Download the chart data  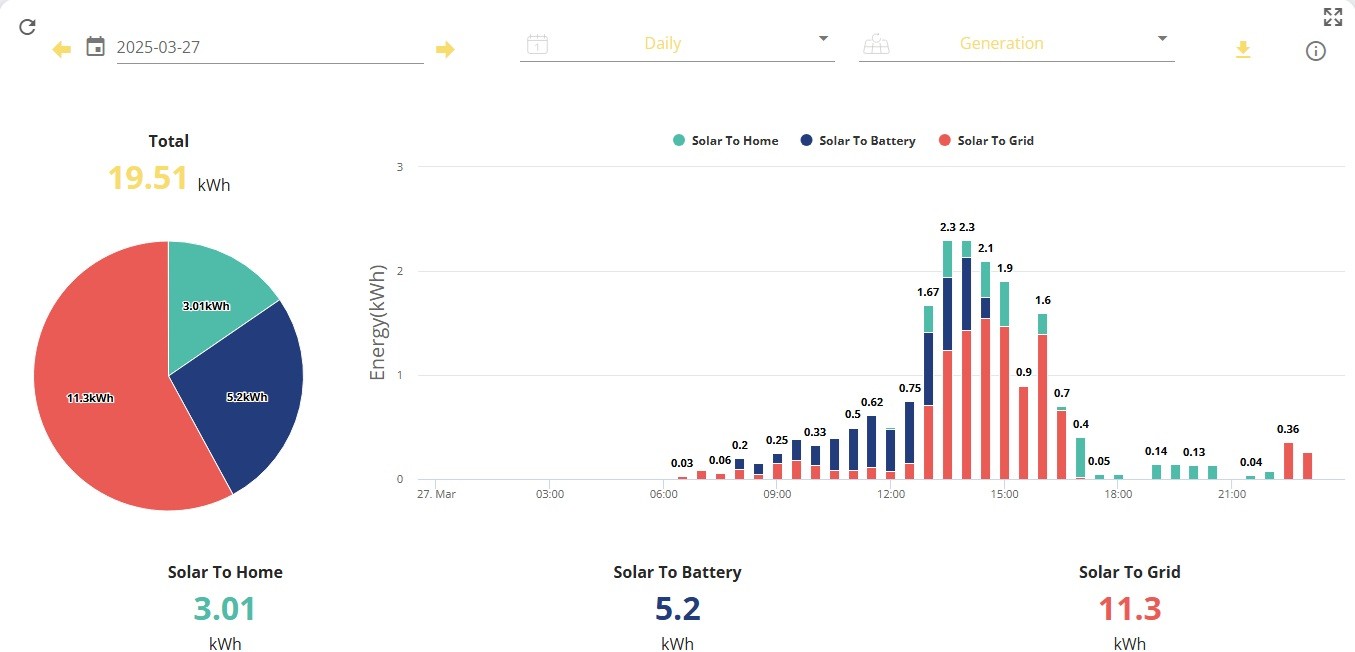point(1243,49)
